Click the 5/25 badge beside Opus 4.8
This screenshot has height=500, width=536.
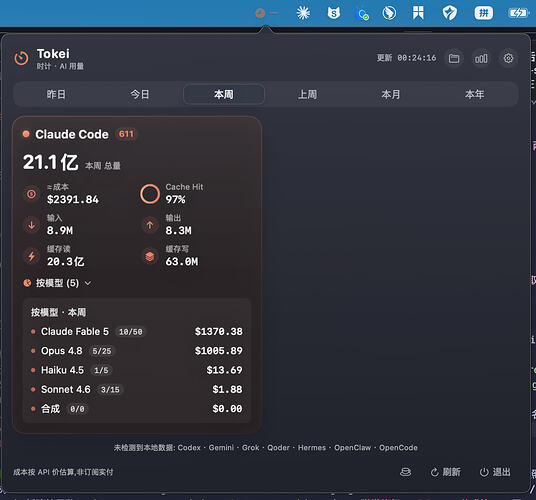(102, 351)
